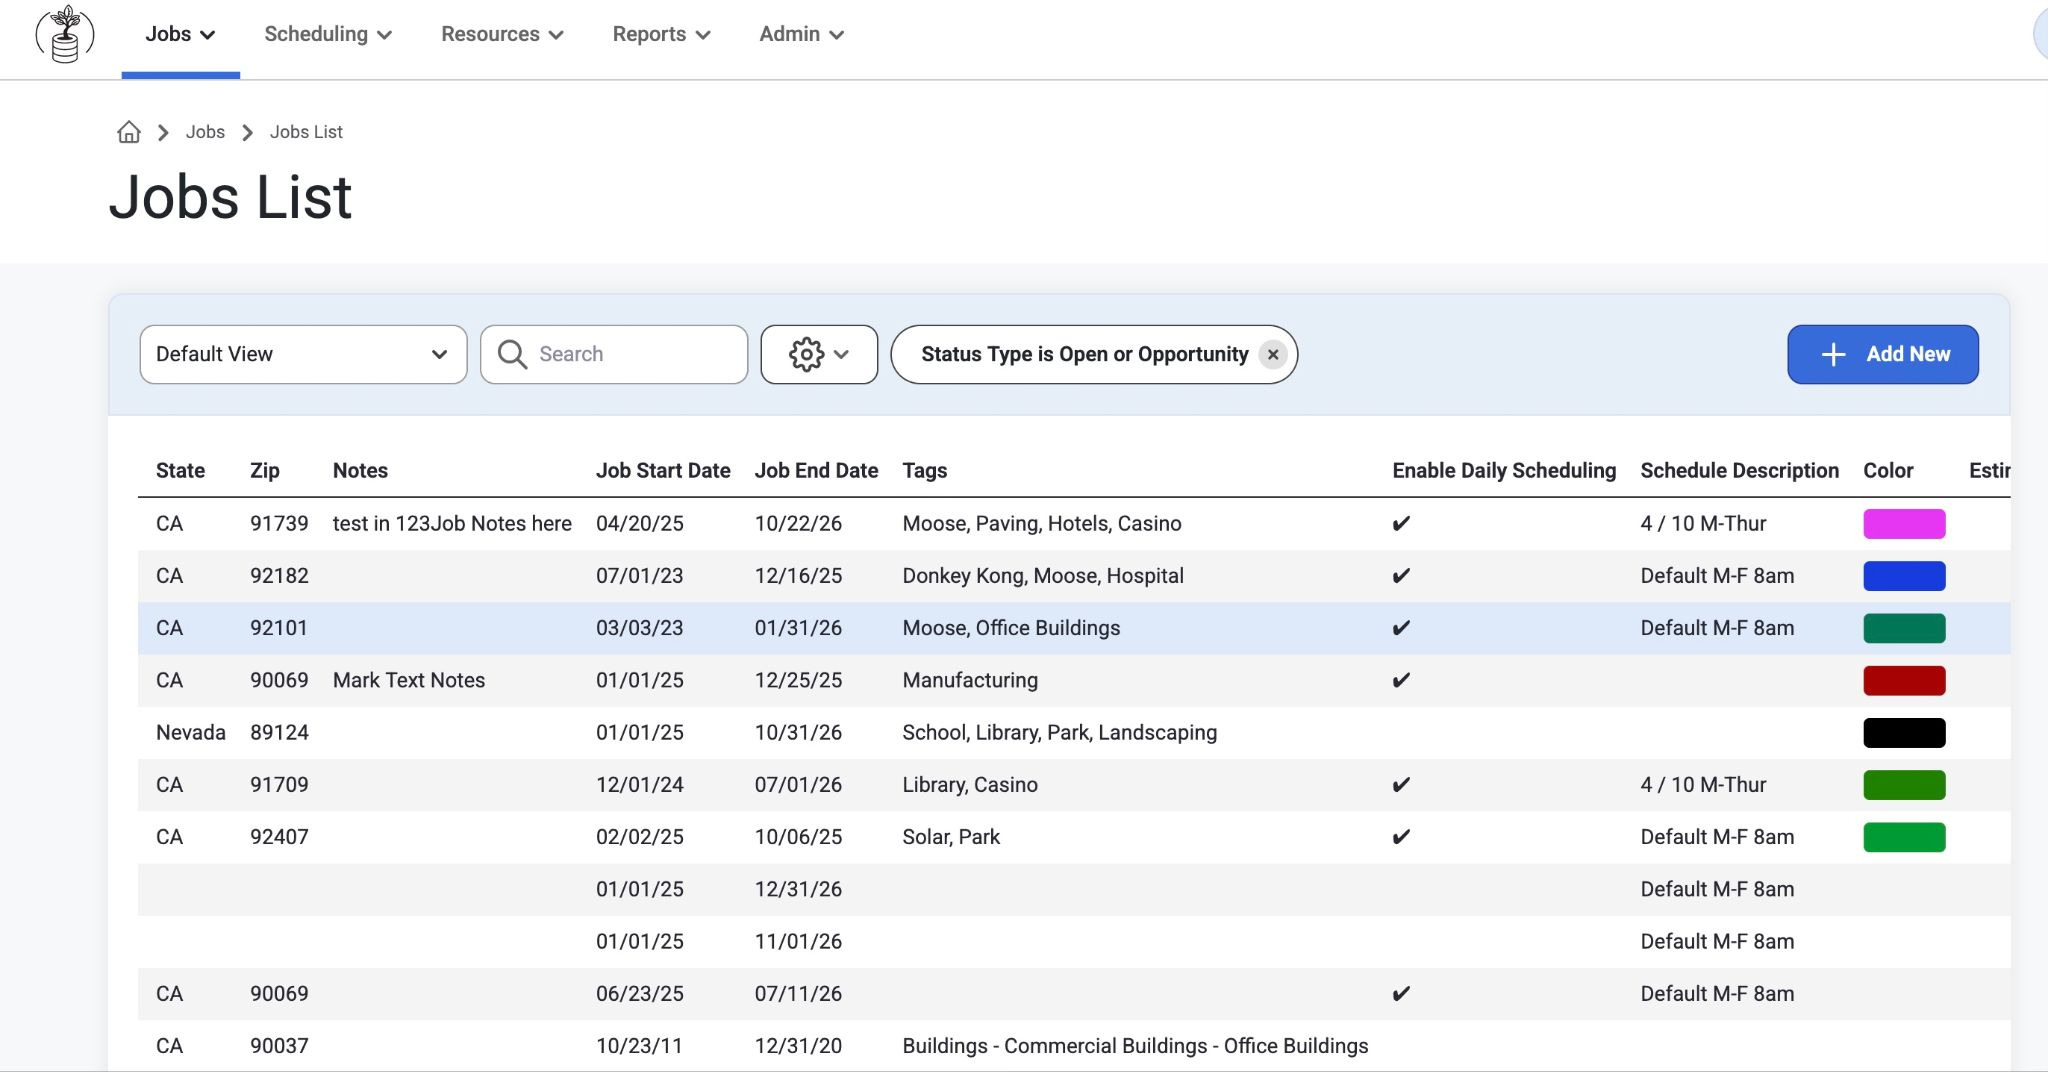The width and height of the screenshot is (2048, 1072).
Task: Click tags 'Moose, Office Buildings'
Action: point(1011,628)
